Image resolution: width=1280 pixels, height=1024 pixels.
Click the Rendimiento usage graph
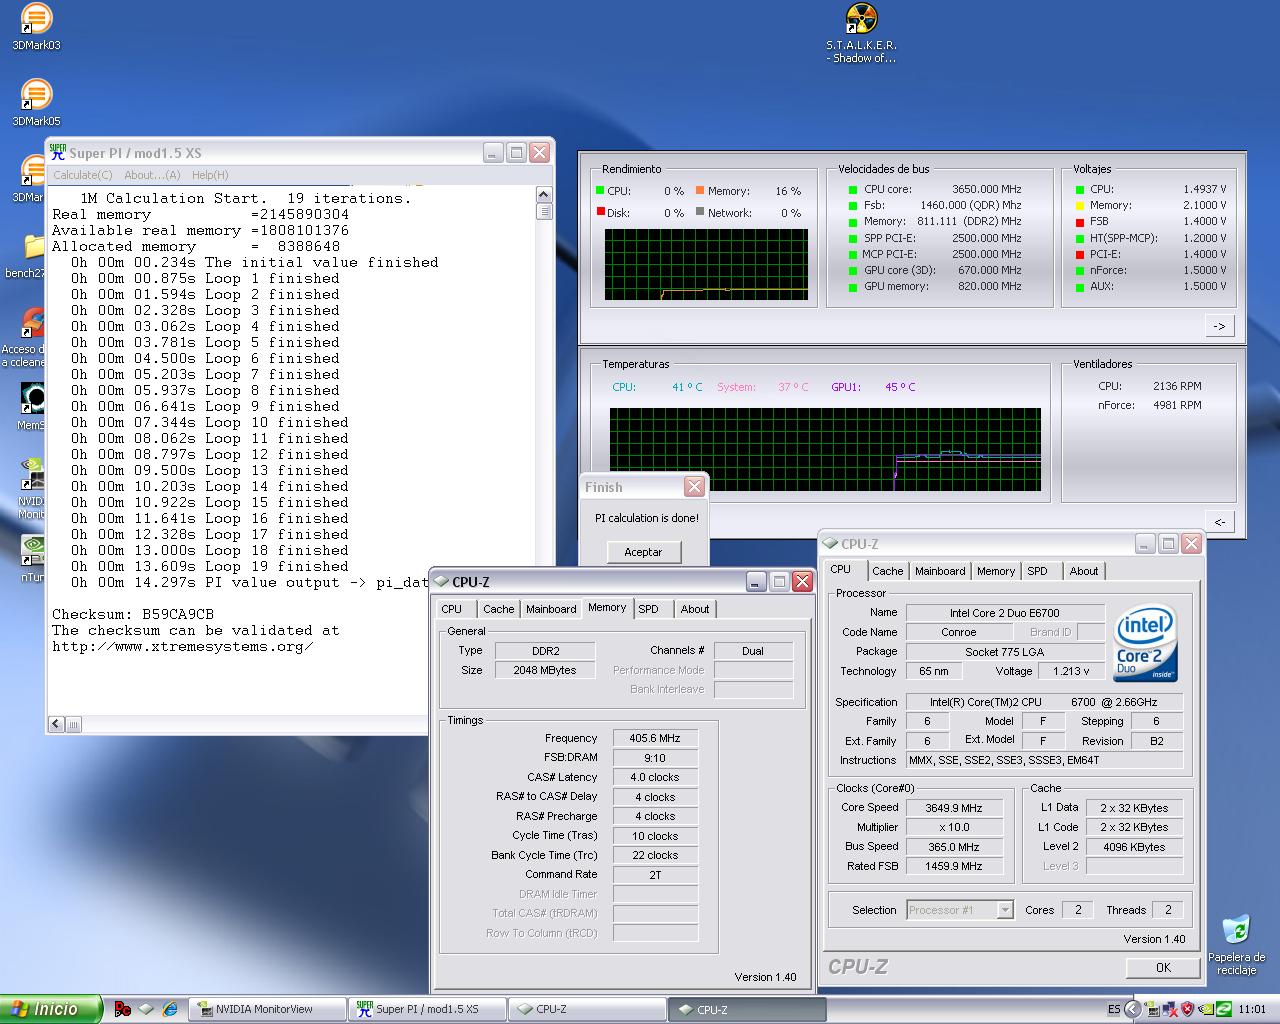(x=706, y=264)
